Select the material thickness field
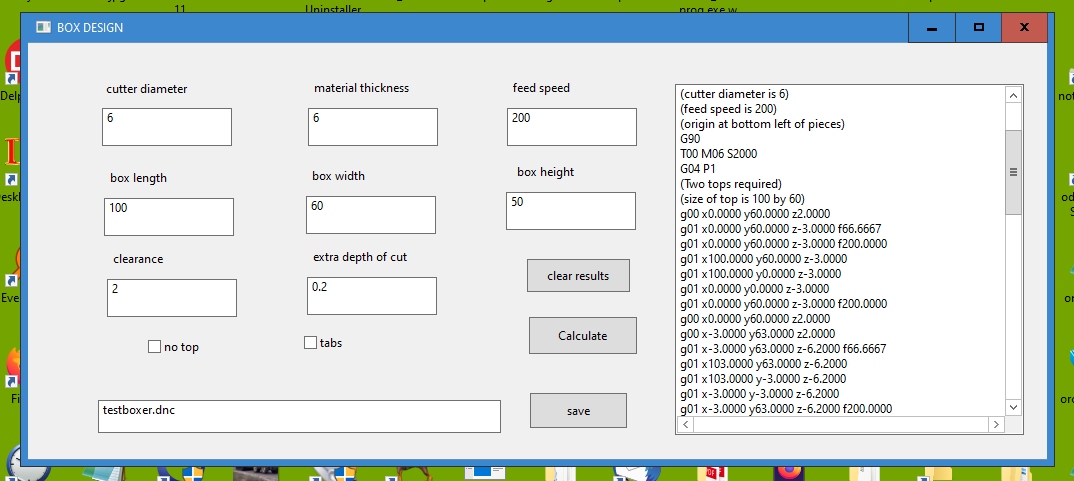Image resolution: width=1074 pixels, height=481 pixels. pos(372,127)
